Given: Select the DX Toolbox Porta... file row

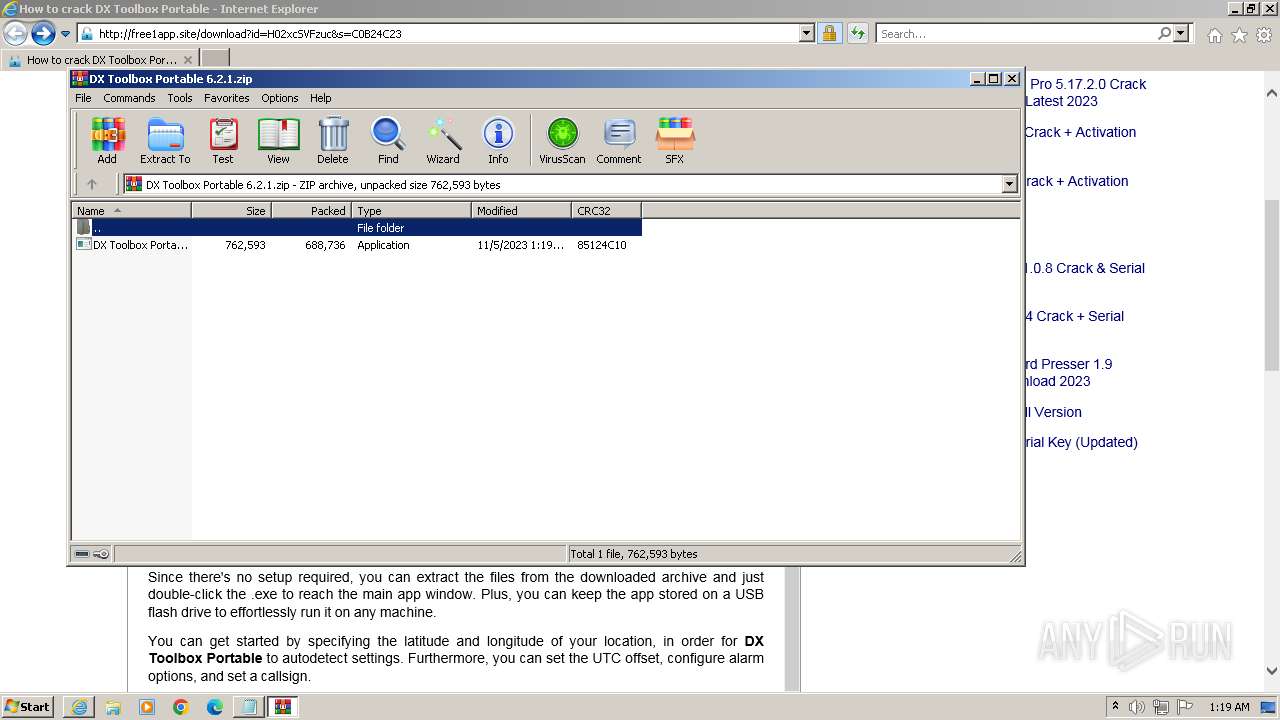Looking at the screenshot, I should pos(356,245).
